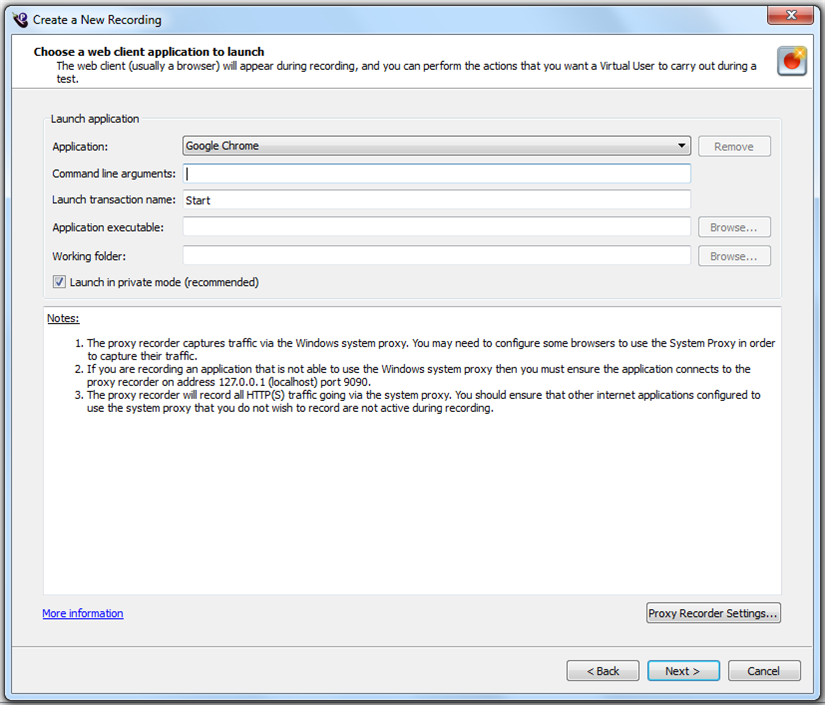
Task: Go back with the Back button
Action: click(602, 671)
